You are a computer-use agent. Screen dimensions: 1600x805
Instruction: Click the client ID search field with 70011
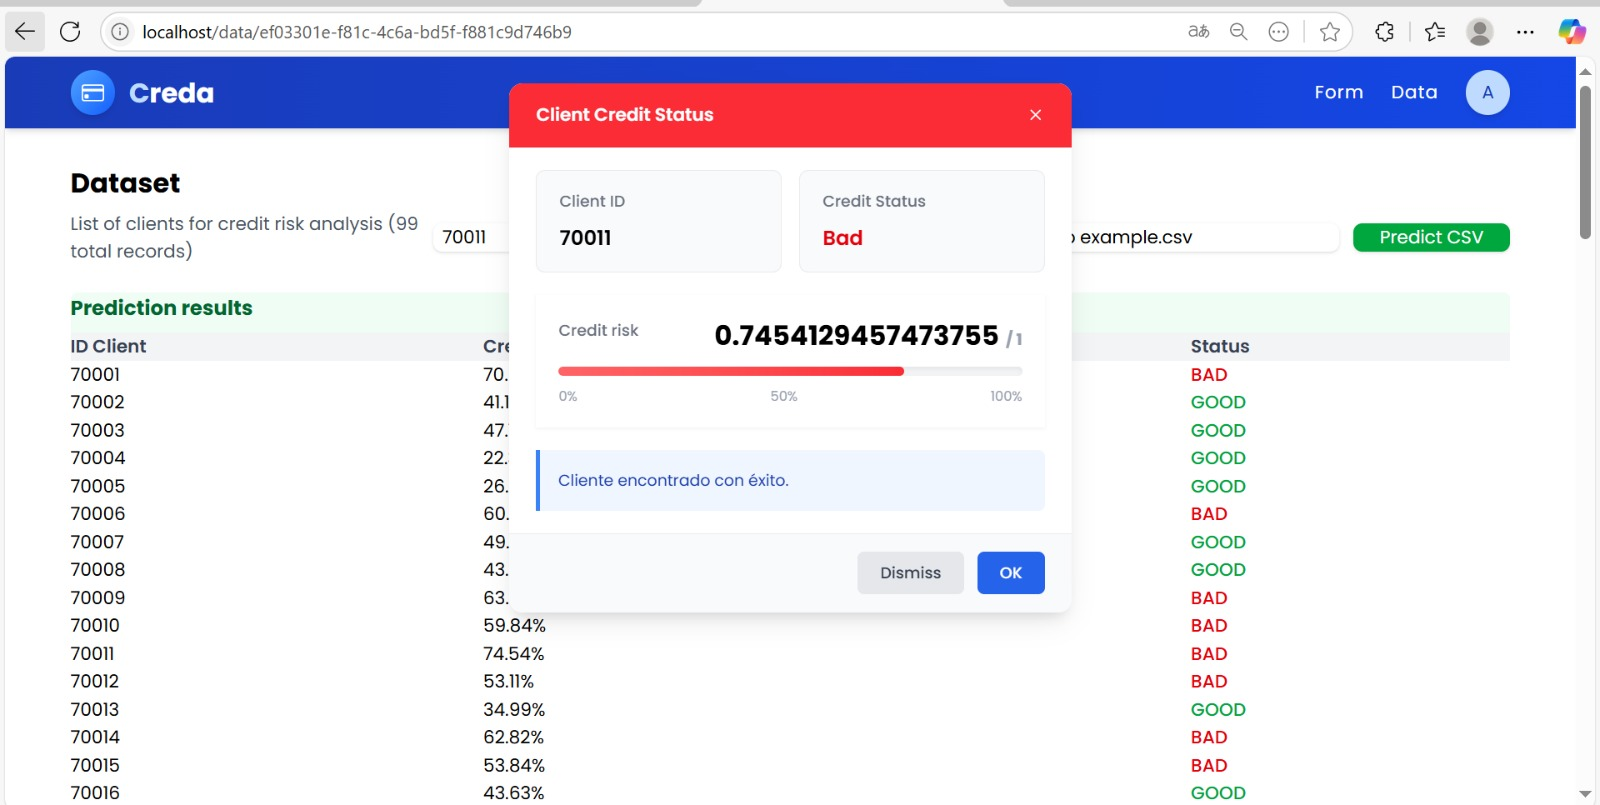pos(471,237)
